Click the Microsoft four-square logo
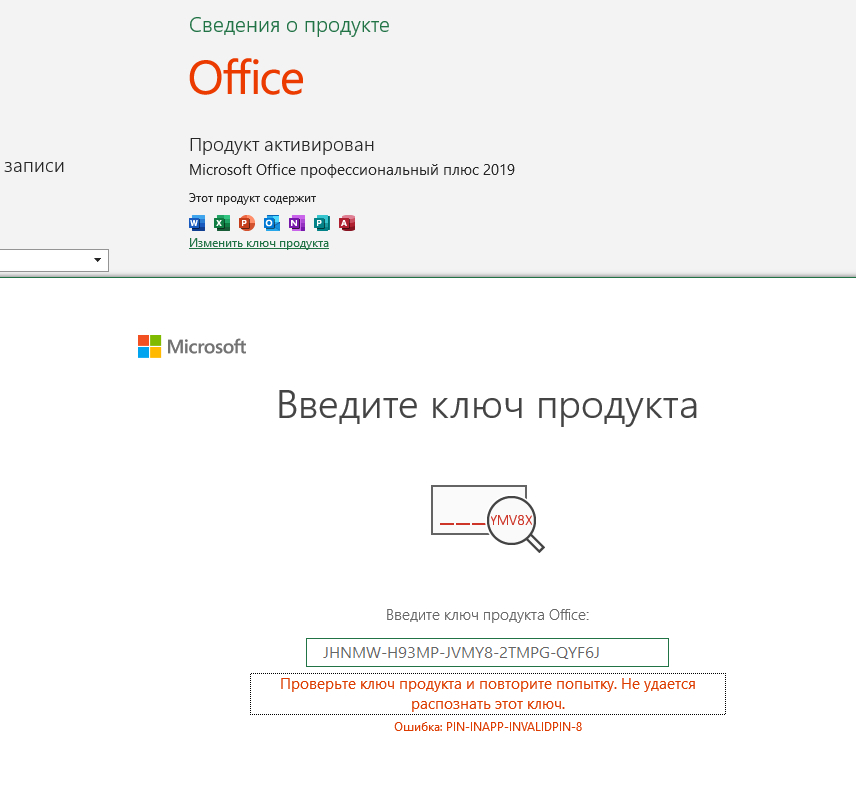Viewport: 856px width, 790px height. [149, 346]
